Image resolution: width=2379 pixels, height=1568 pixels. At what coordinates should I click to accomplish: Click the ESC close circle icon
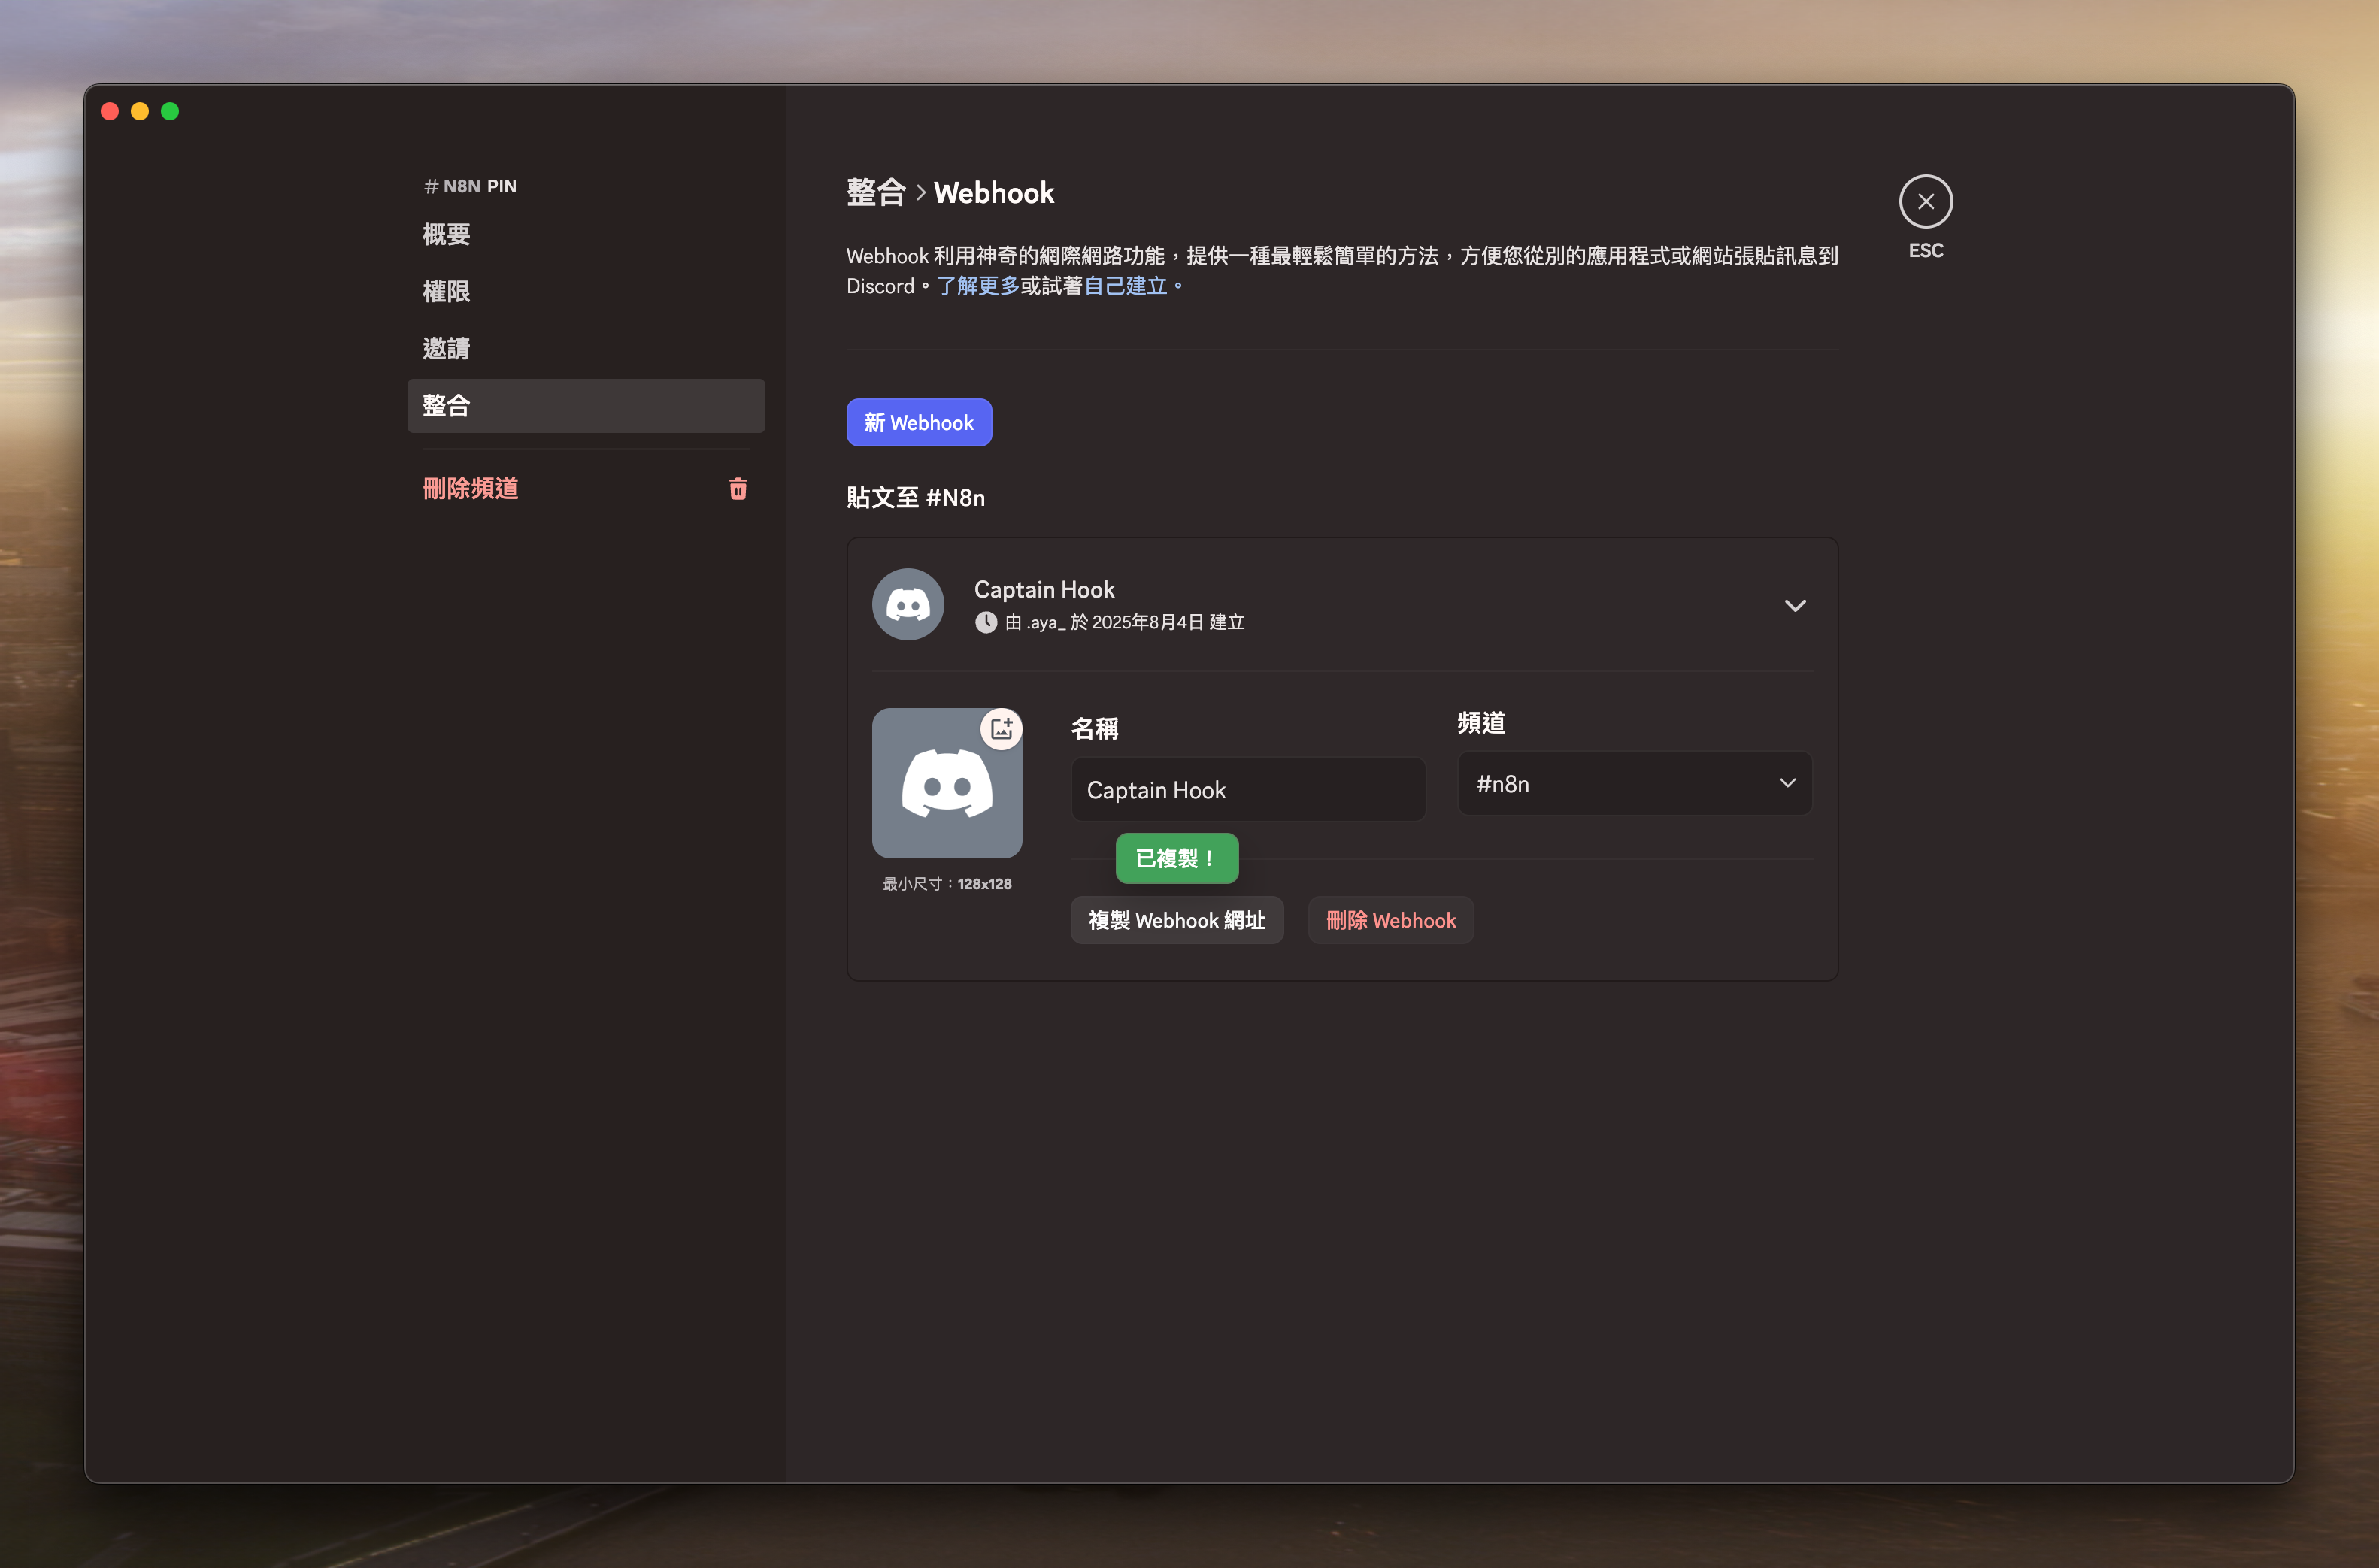coord(1925,202)
